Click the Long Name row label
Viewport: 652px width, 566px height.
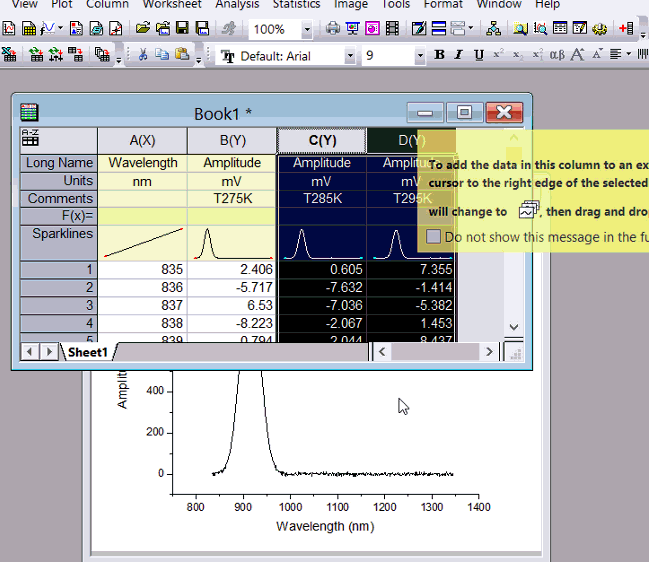click(x=59, y=163)
